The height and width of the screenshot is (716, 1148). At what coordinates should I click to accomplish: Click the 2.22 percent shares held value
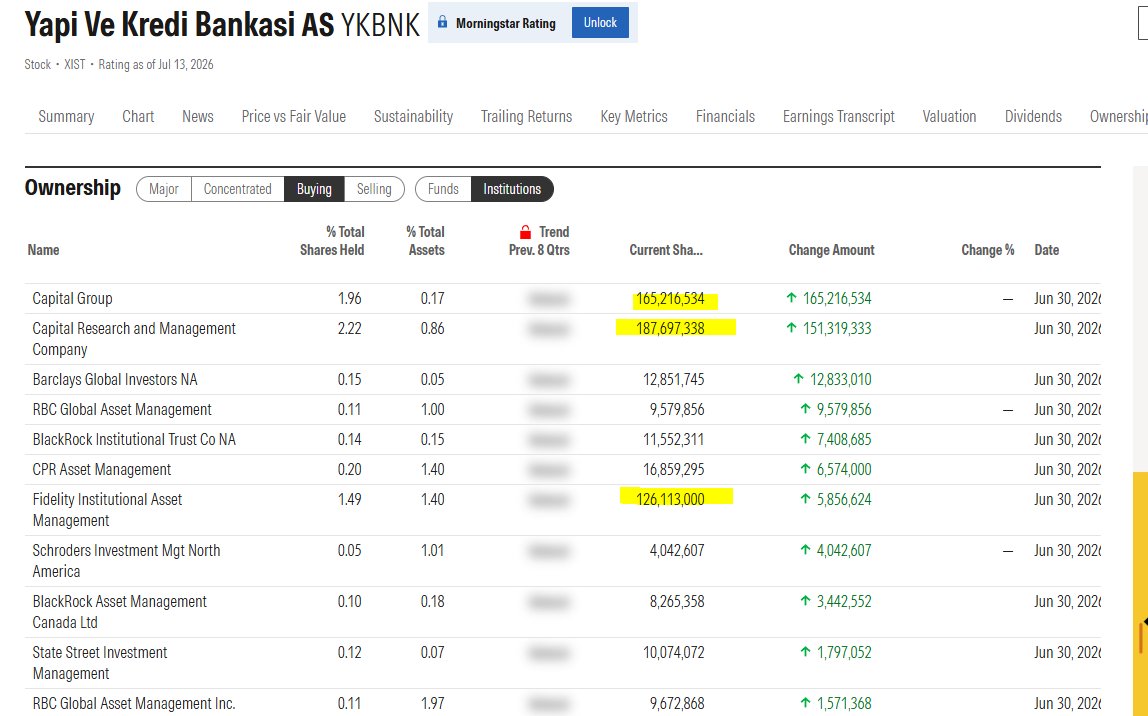click(349, 328)
